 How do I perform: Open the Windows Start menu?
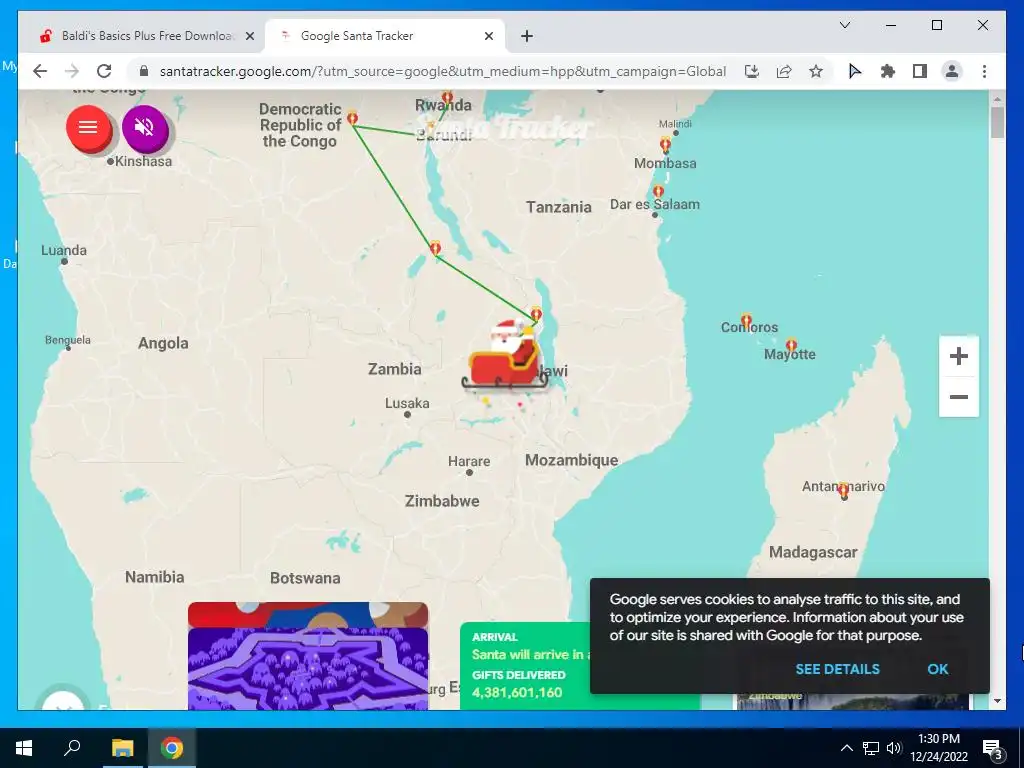coord(24,748)
